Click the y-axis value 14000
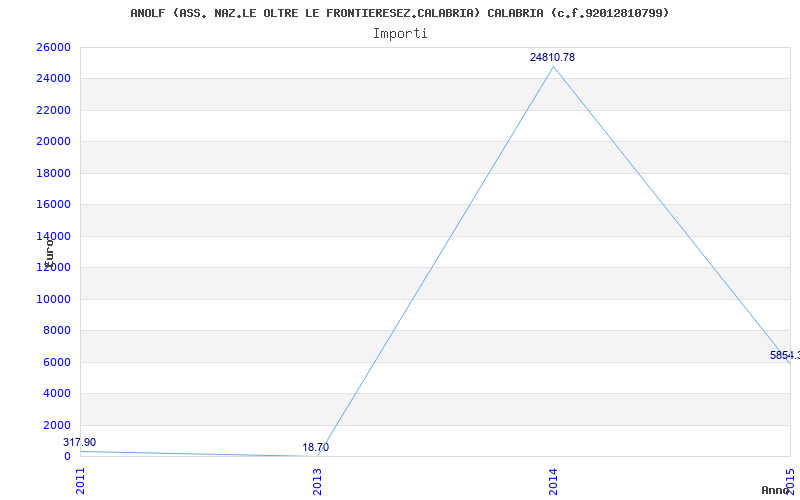The height and width of the screenshot is (500, 800). 53,236
